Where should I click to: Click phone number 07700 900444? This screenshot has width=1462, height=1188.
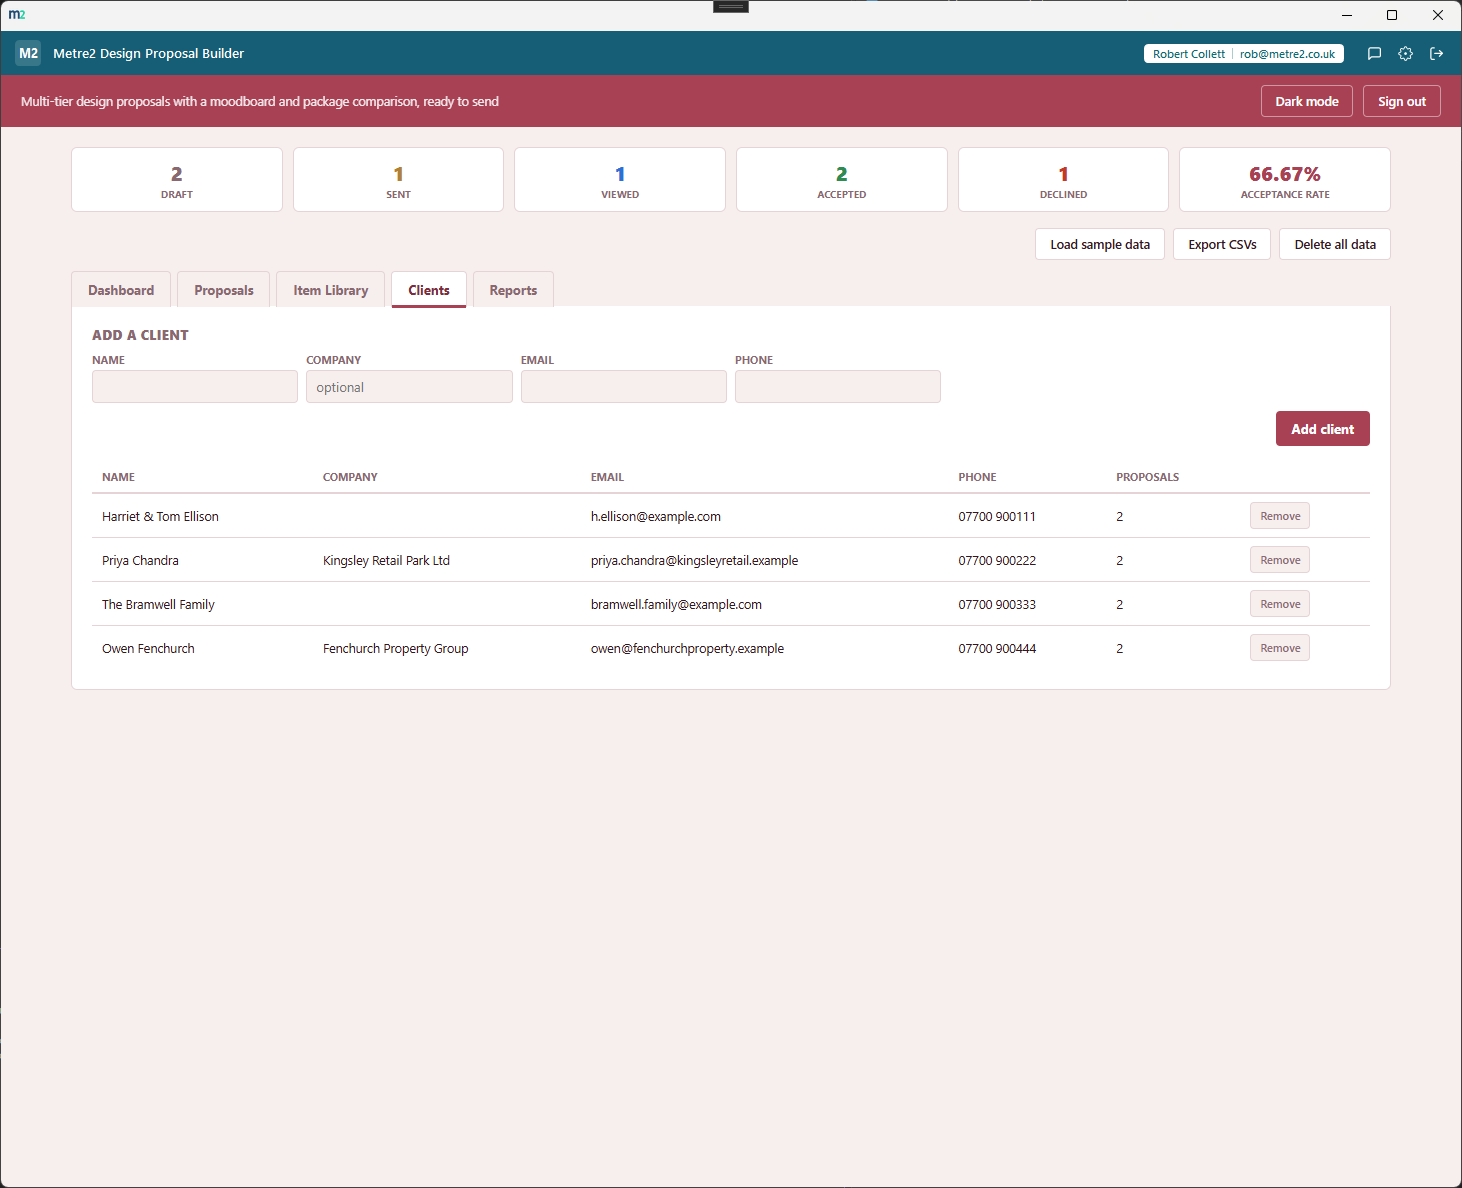(x=997, y=649)
